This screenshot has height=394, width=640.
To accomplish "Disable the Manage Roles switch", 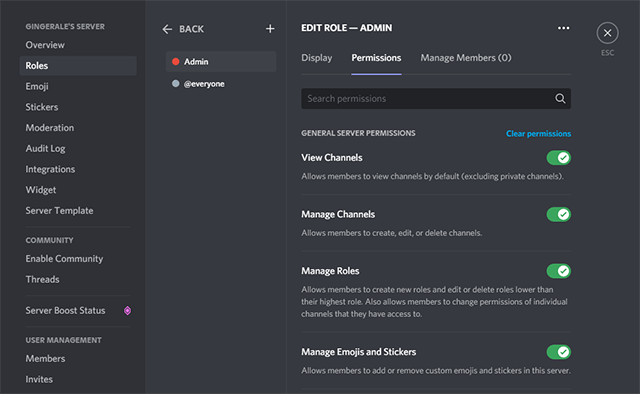I will 558,271.
